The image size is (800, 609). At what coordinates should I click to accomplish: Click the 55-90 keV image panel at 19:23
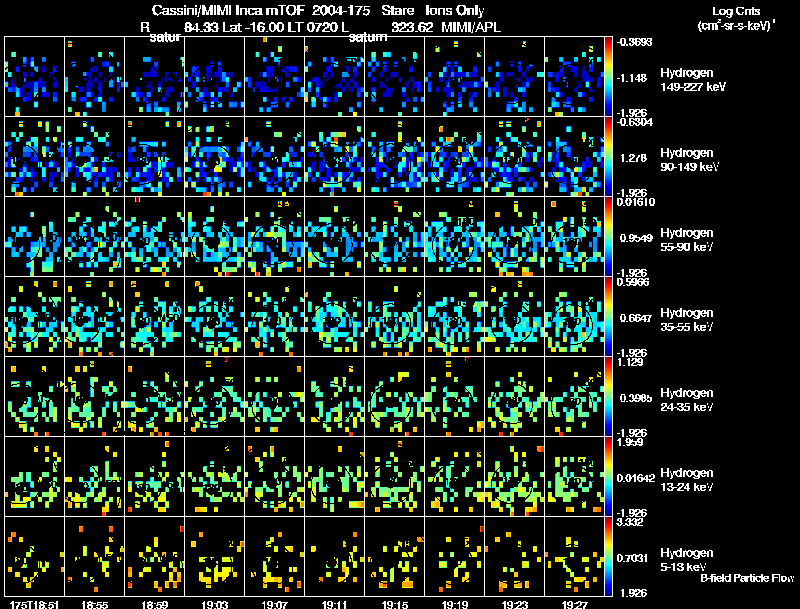click(x=515, y=237)
